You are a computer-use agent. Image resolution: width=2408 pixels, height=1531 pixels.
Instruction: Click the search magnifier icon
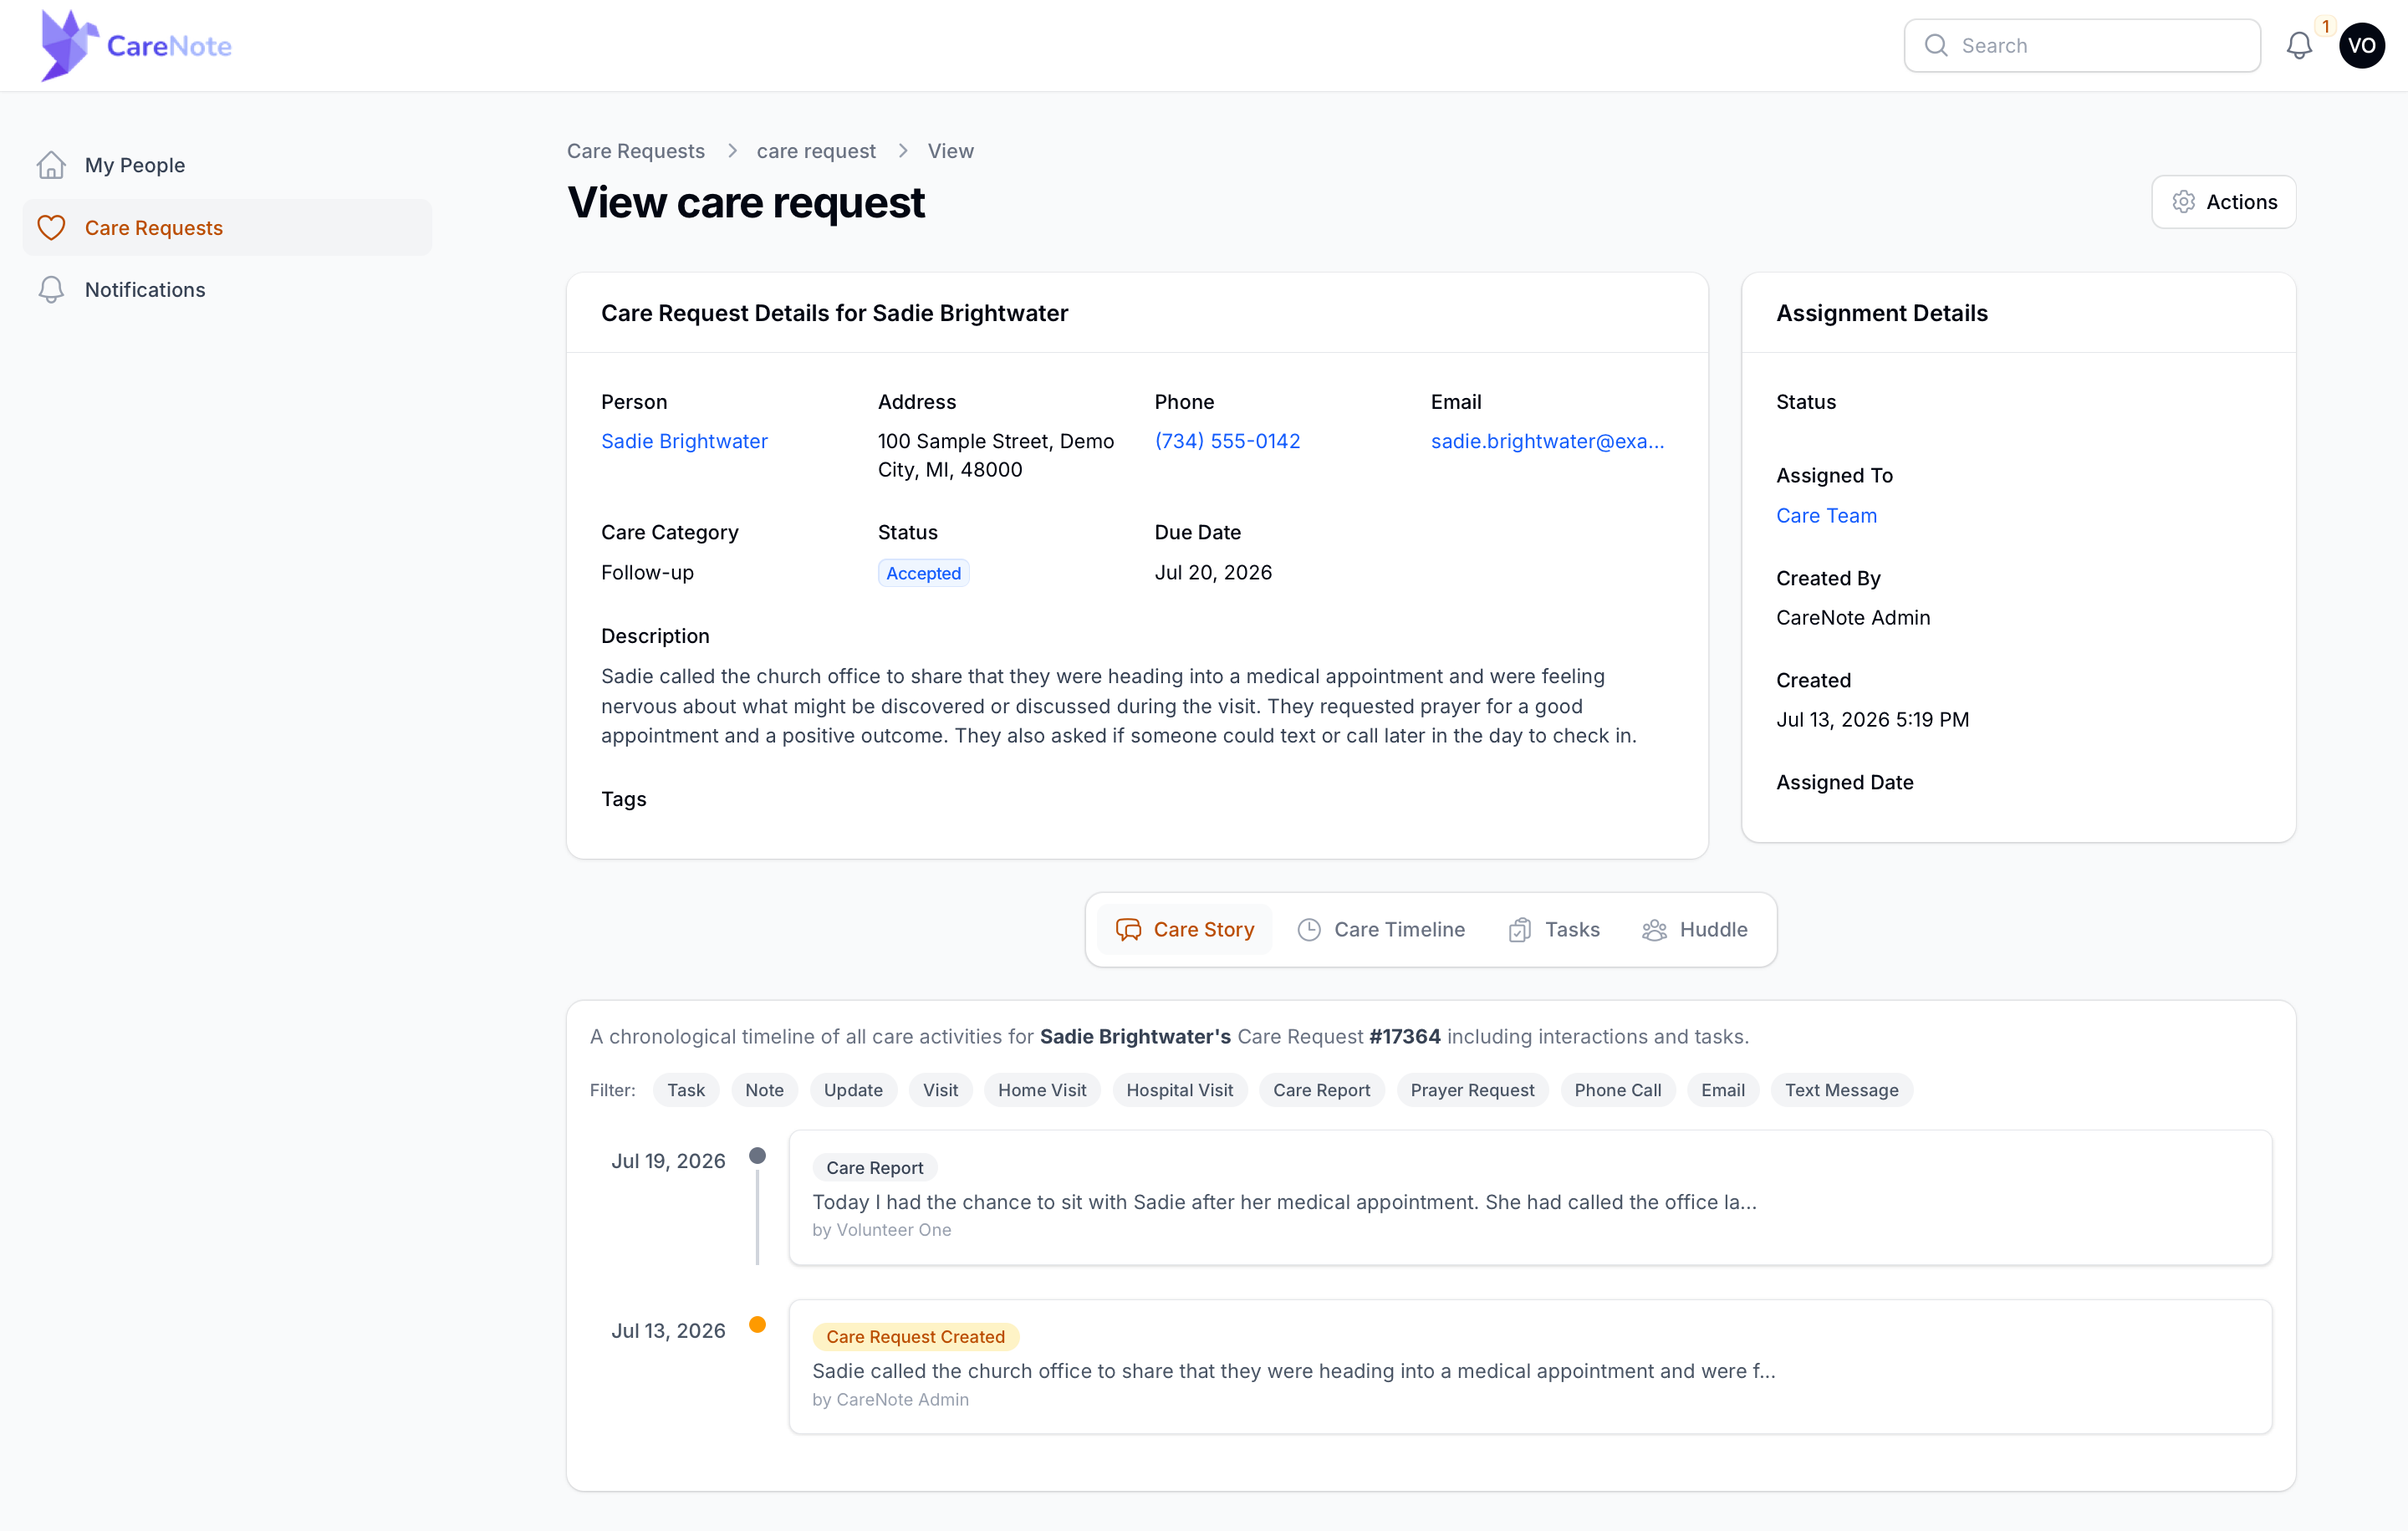pyautogui.click(x=1936, y=45)
